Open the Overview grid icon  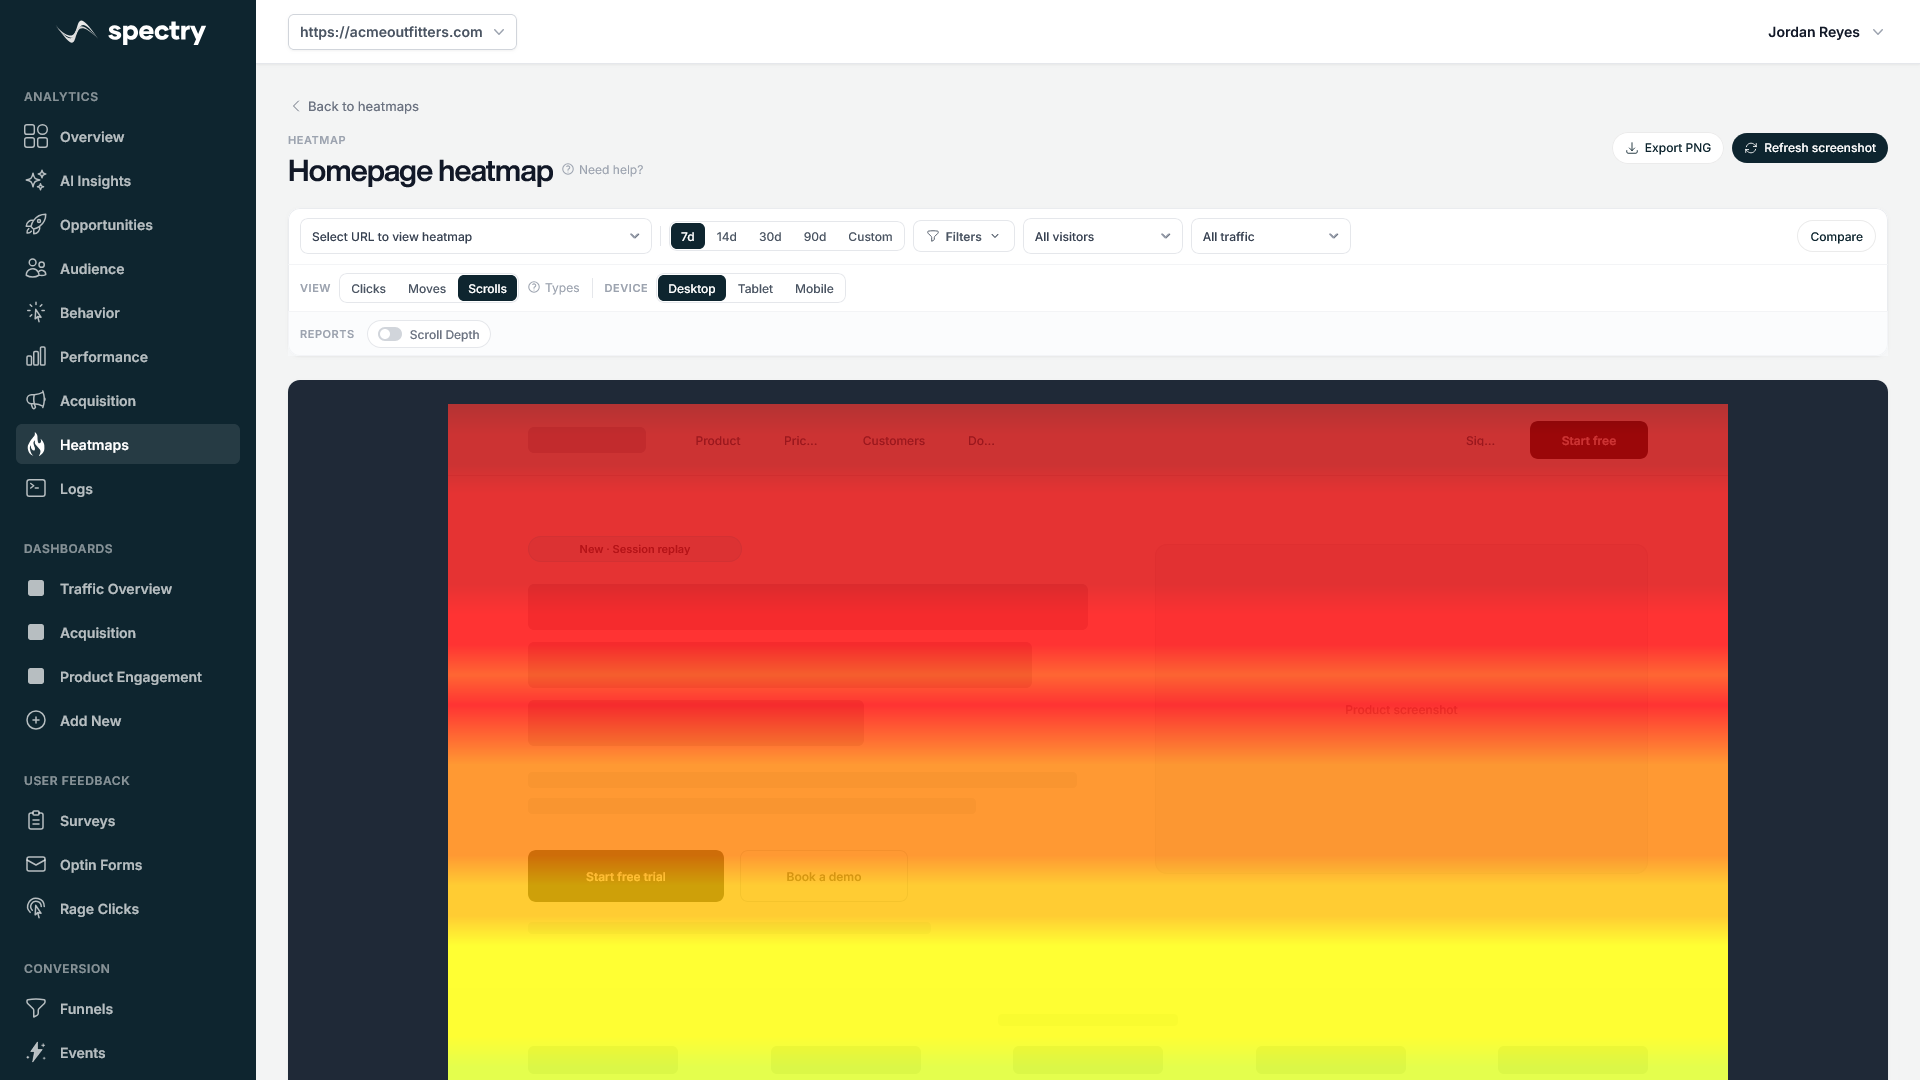[x=36, y=136]
